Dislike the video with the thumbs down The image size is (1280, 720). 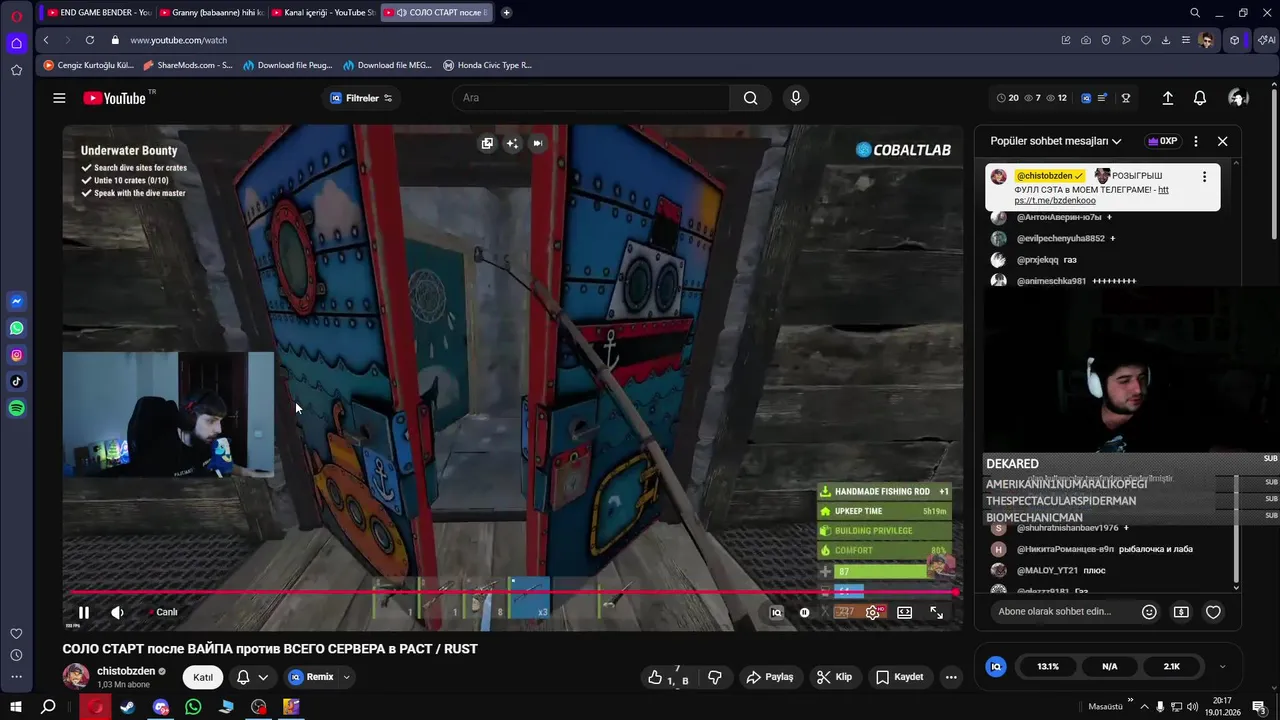click(715, 677)
